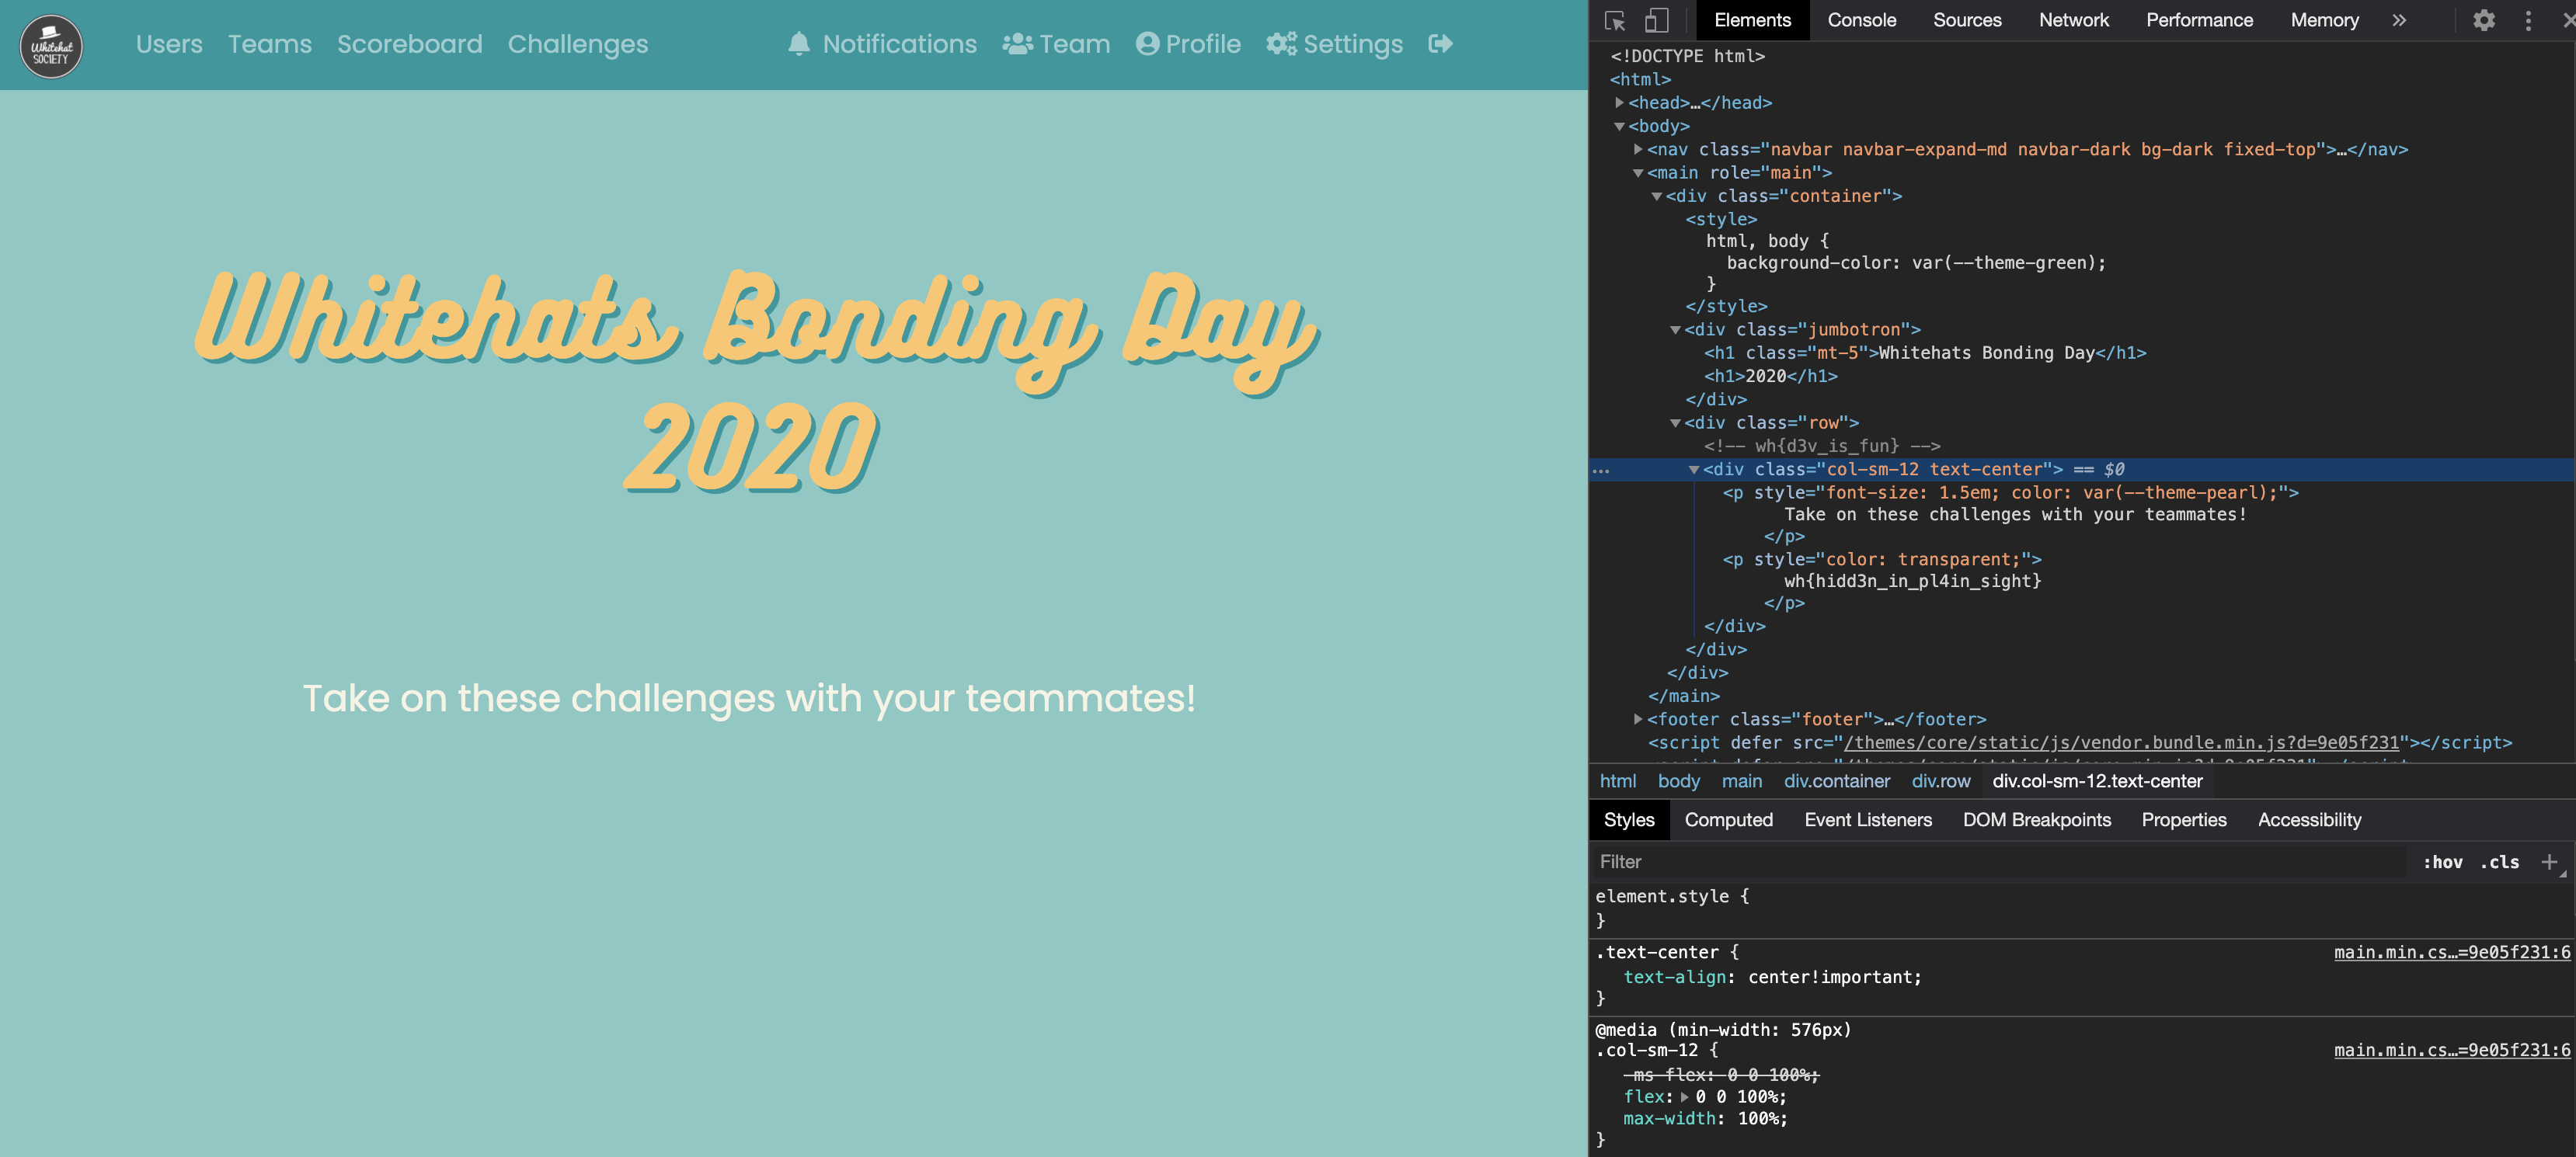Click the Whitehat Society logo

(x=51, y=46)
